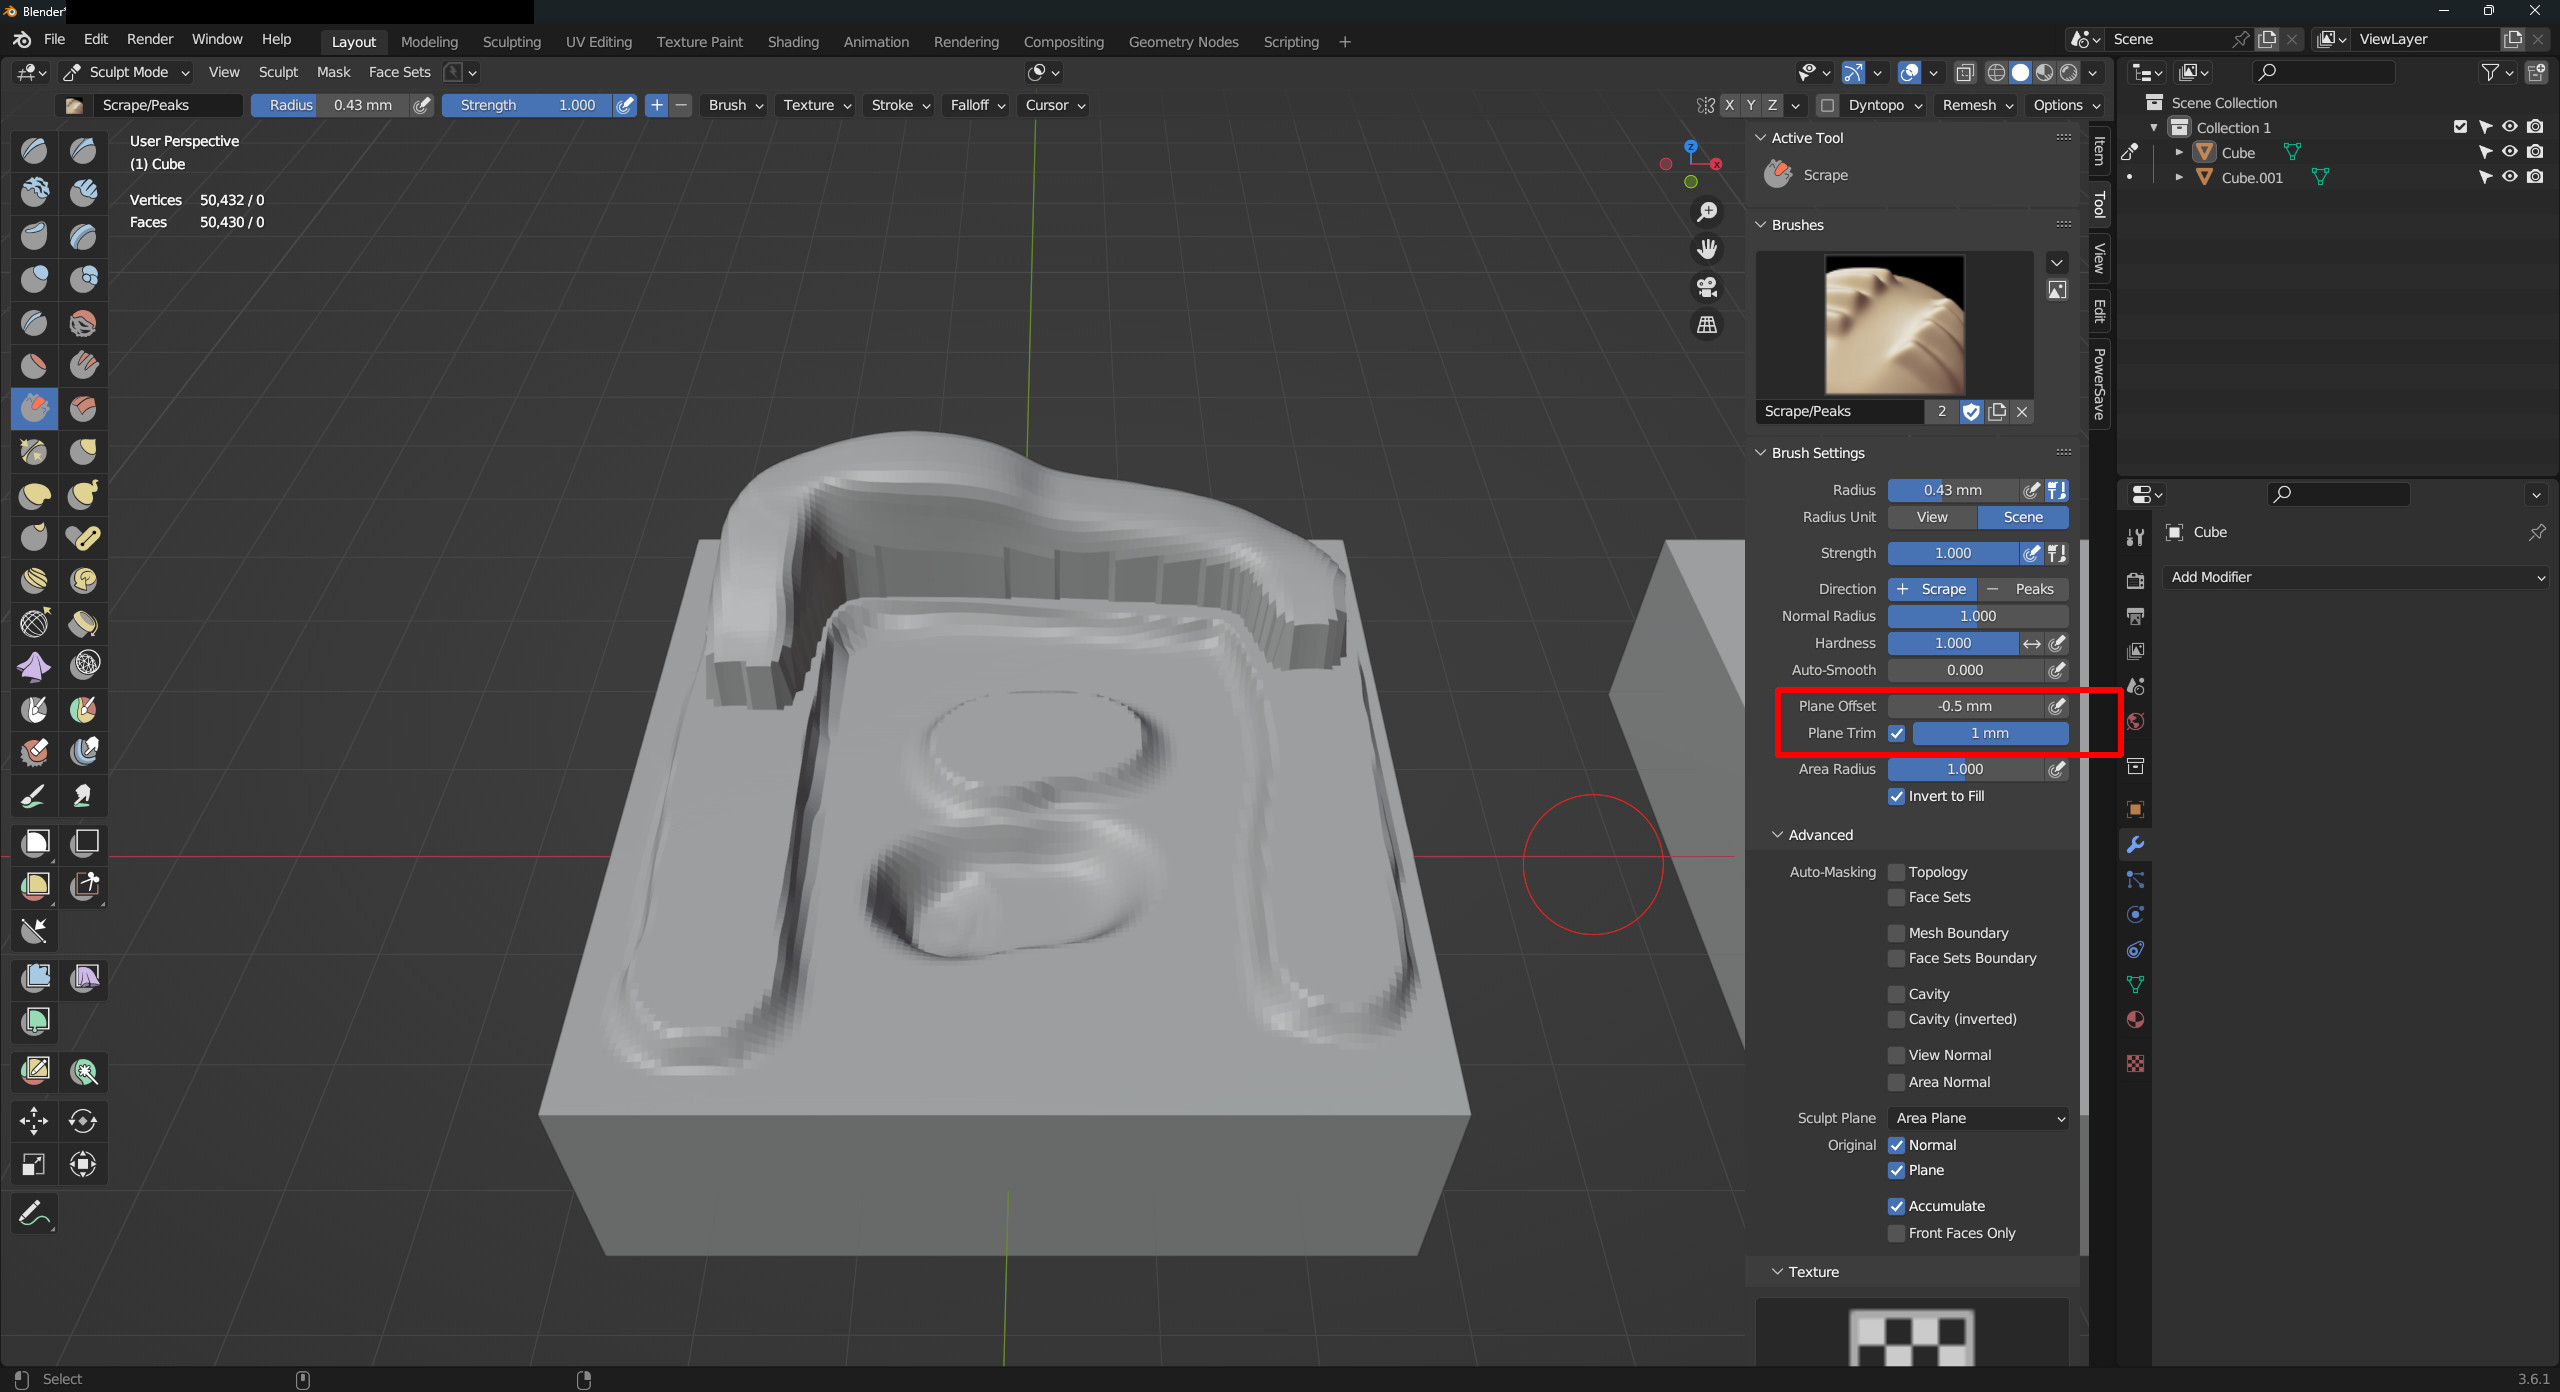The image size is (2560, 1392).
Task: Enable Front Faces Only checkbox
Action: point(1896,1233)
